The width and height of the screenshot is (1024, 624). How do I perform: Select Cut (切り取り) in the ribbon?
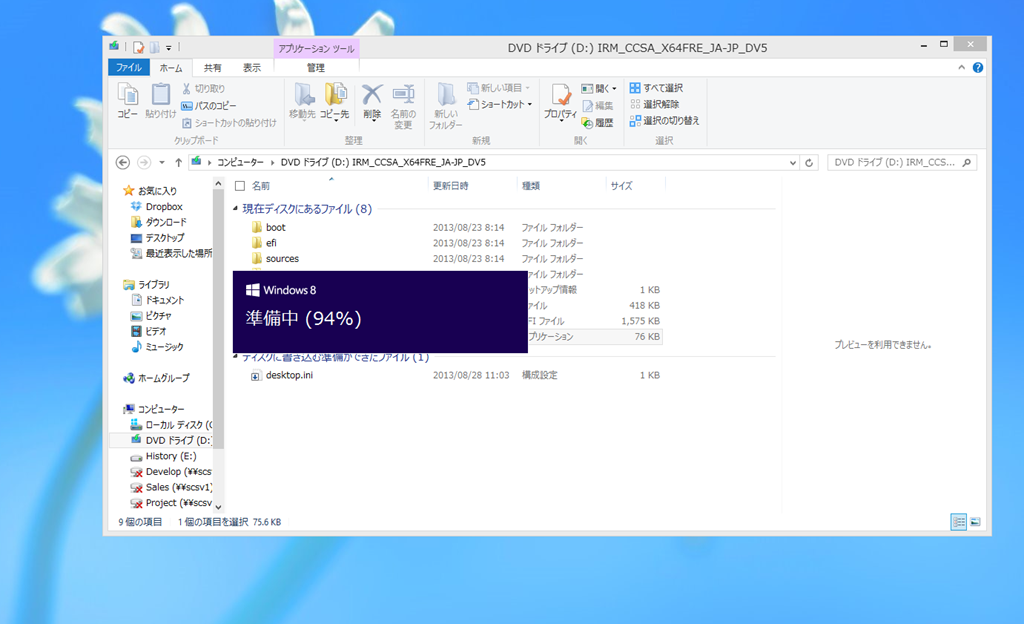204,89
